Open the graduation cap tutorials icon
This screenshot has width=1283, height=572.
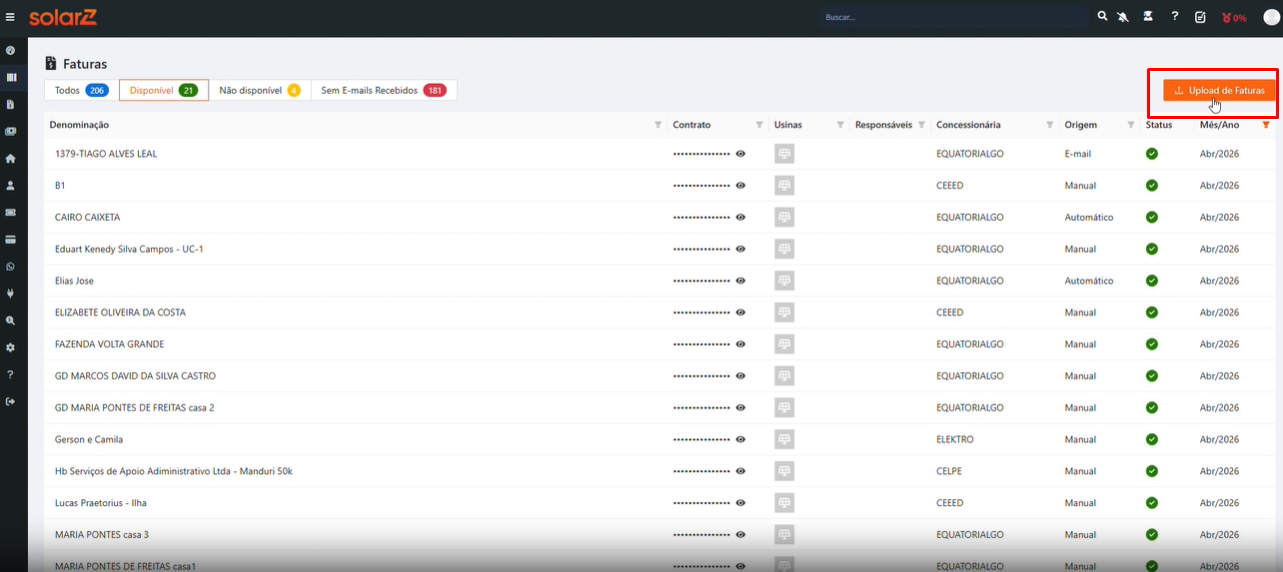pyautogui.click(x=1148, y=17)
